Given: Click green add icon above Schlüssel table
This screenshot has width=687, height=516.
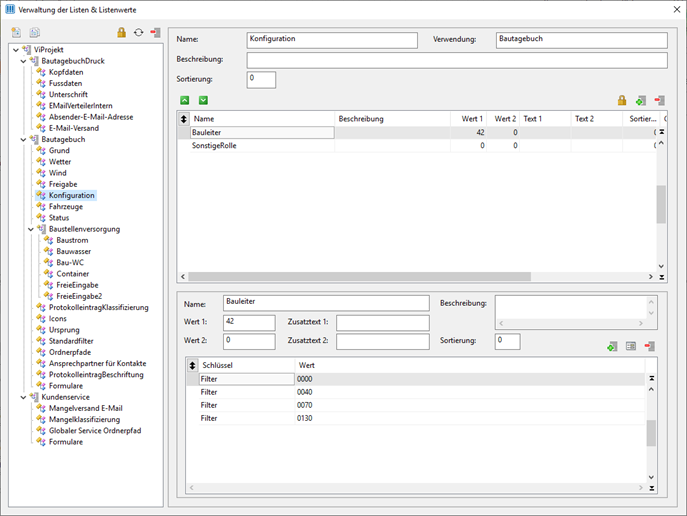Looking at the screenshot, I should coord(612,346).
